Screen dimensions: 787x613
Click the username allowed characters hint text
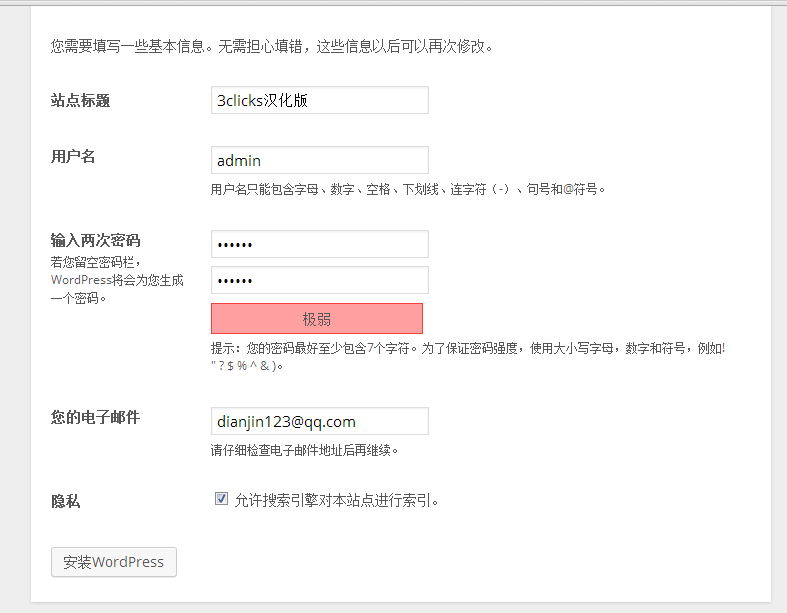click(x=408, y=189)
